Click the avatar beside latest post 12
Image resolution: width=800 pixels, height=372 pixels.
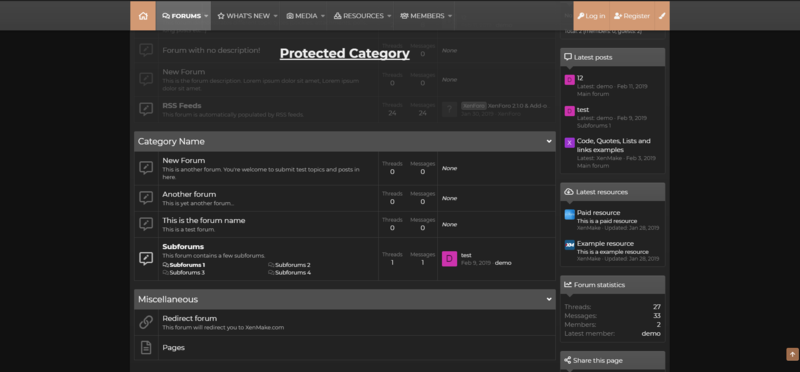tap(569, 80)
